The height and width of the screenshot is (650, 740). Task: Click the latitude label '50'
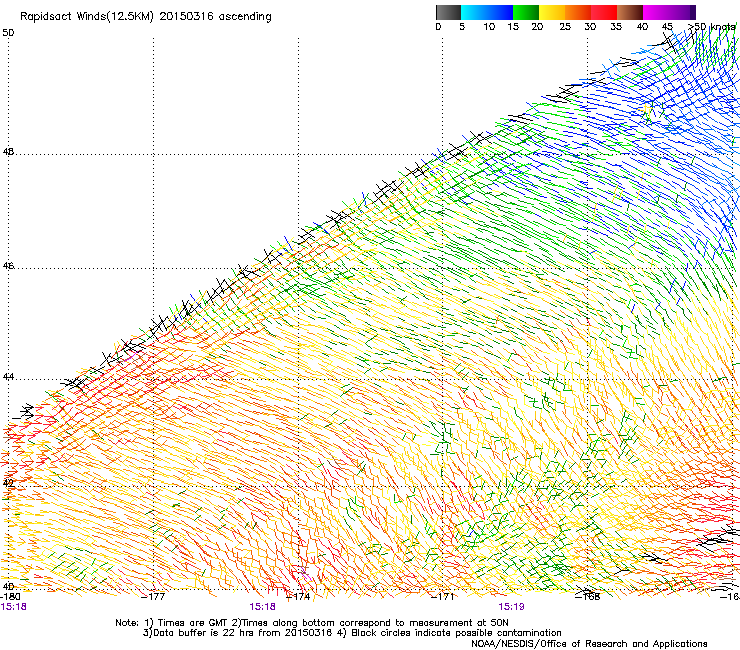[8, 33]
